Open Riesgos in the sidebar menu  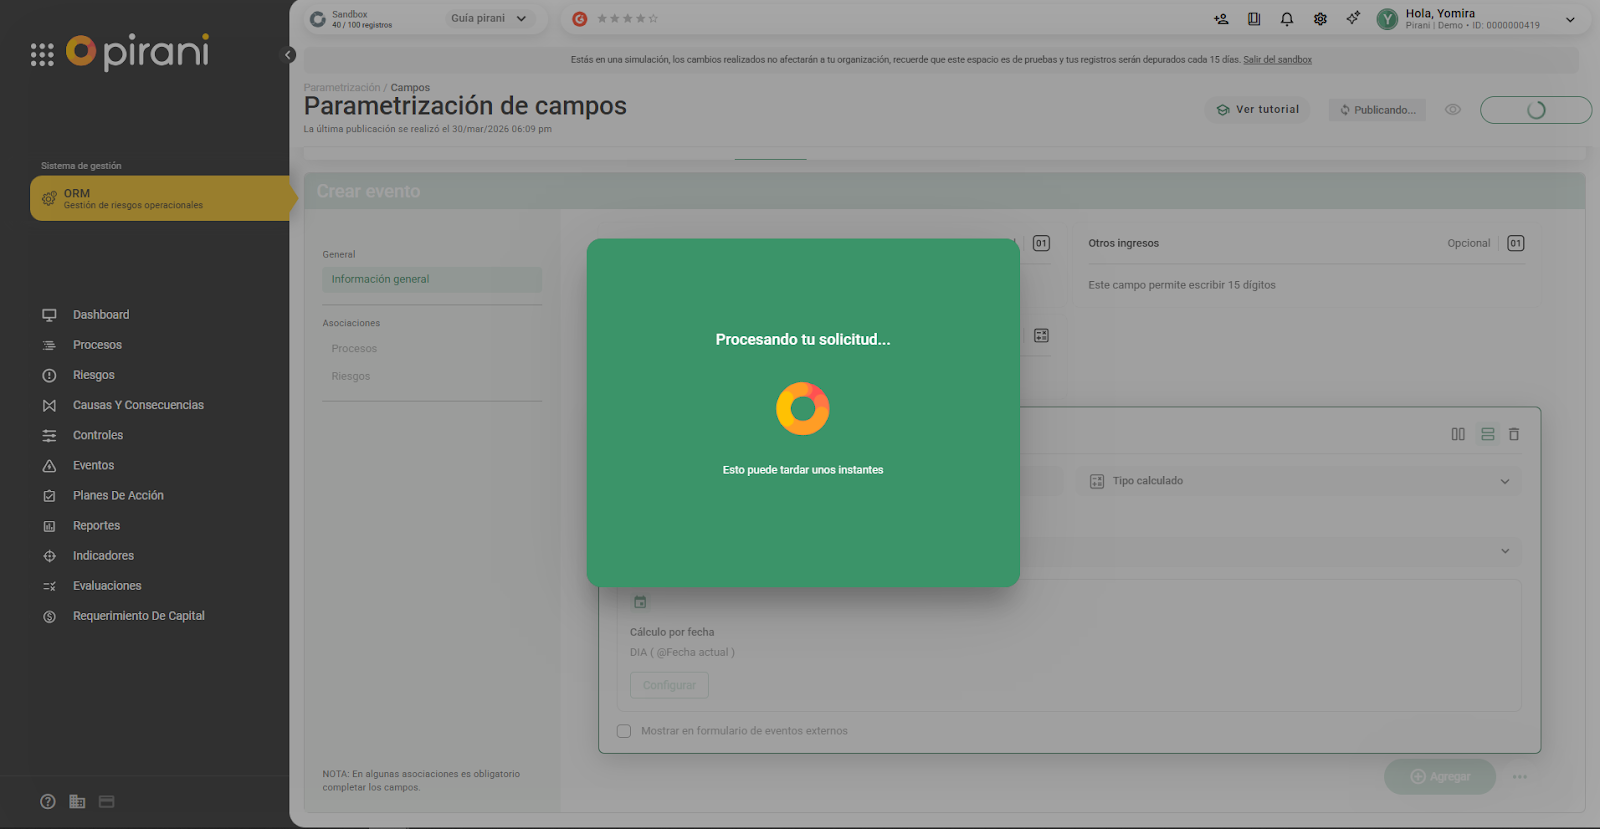(x=94, y=375)
